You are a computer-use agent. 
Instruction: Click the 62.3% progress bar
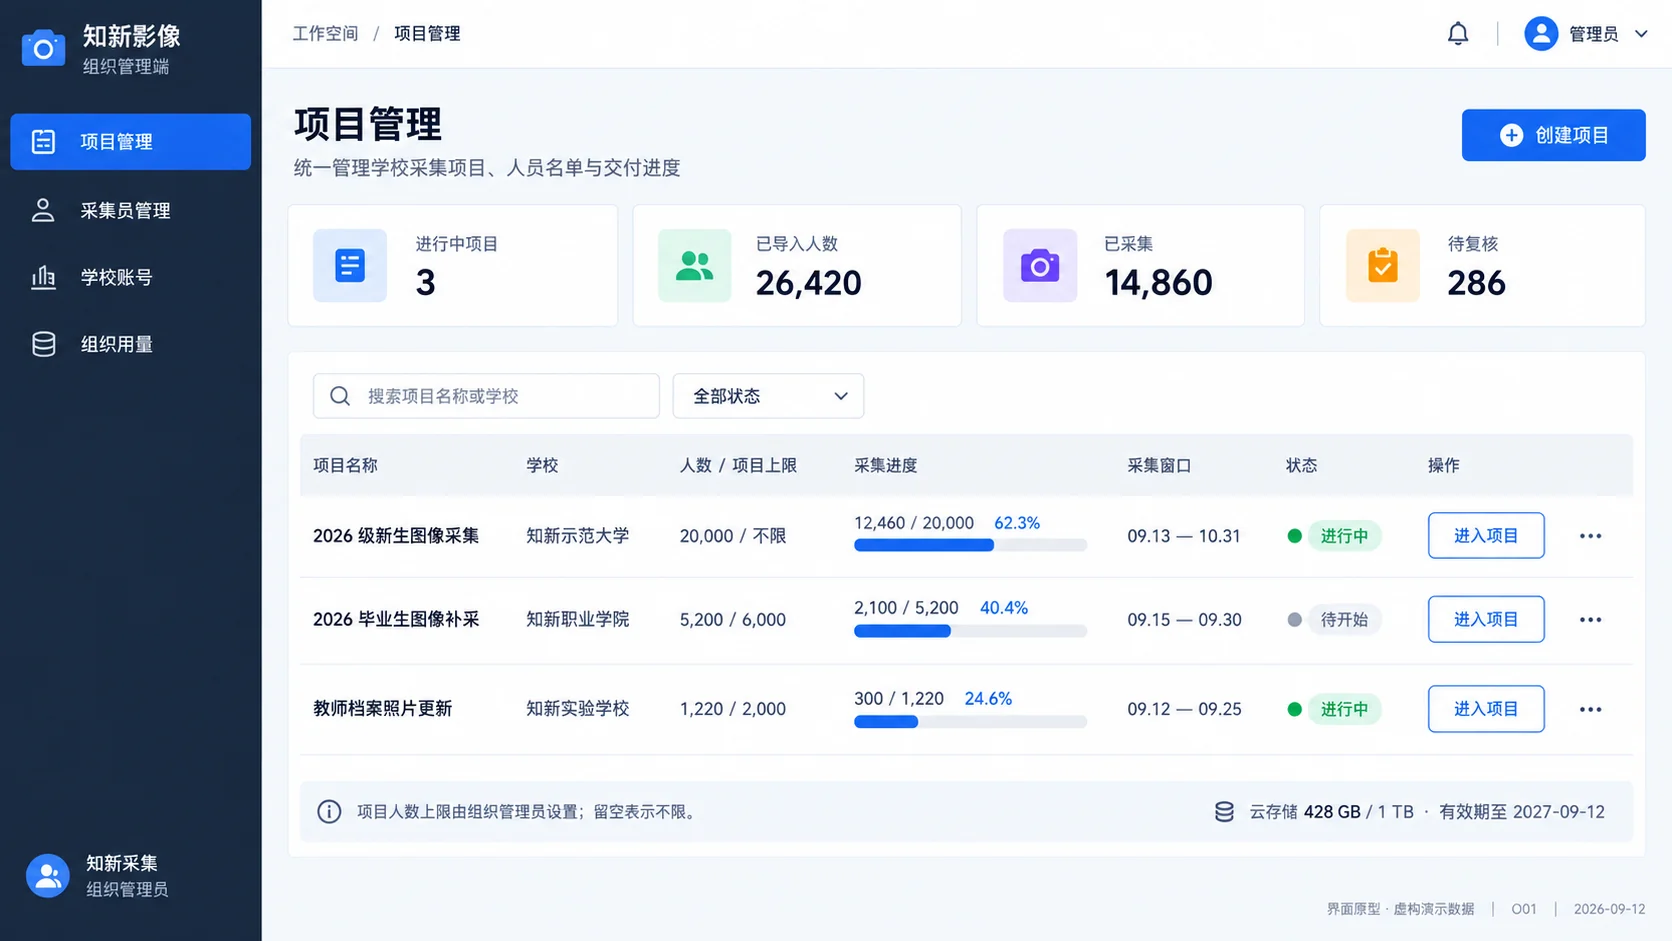click(x=970, y=545)
